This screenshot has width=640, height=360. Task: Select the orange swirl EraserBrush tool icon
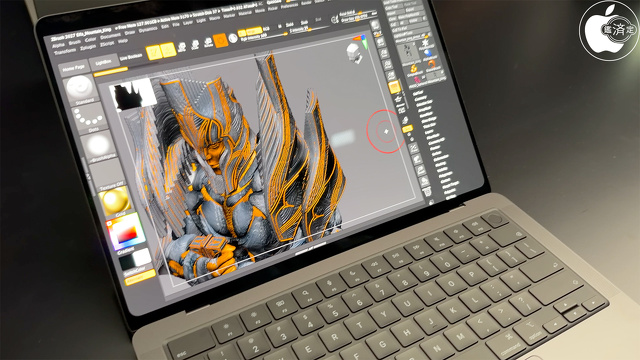pos(431,65)
